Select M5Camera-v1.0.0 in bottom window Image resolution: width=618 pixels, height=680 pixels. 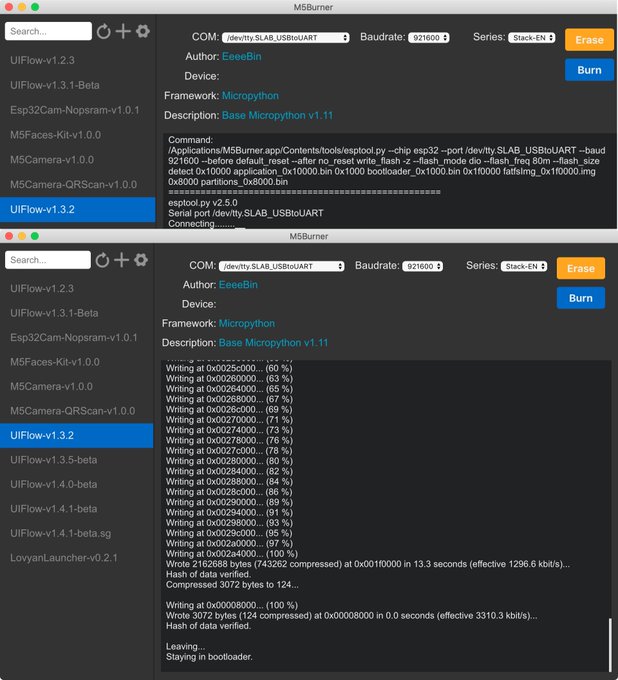tap(77, 386)
